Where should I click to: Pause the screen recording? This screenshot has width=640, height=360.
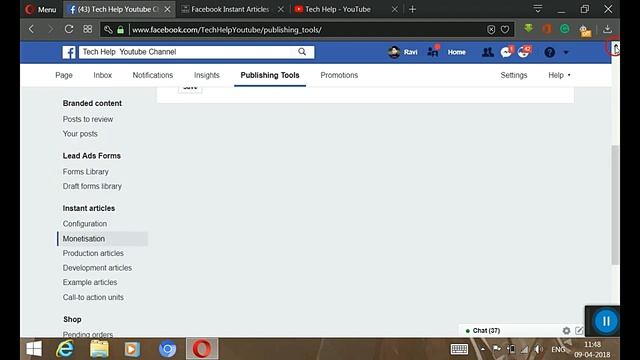(606, 321)
